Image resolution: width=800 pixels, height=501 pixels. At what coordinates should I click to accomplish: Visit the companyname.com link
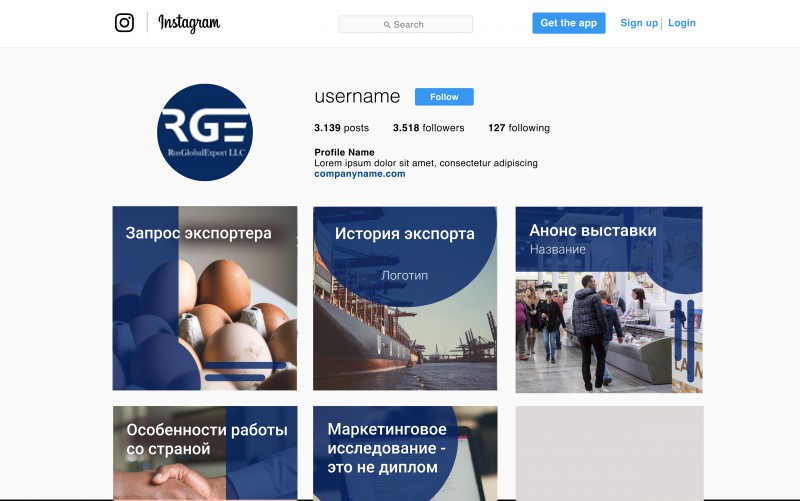(x=360, y=174)
